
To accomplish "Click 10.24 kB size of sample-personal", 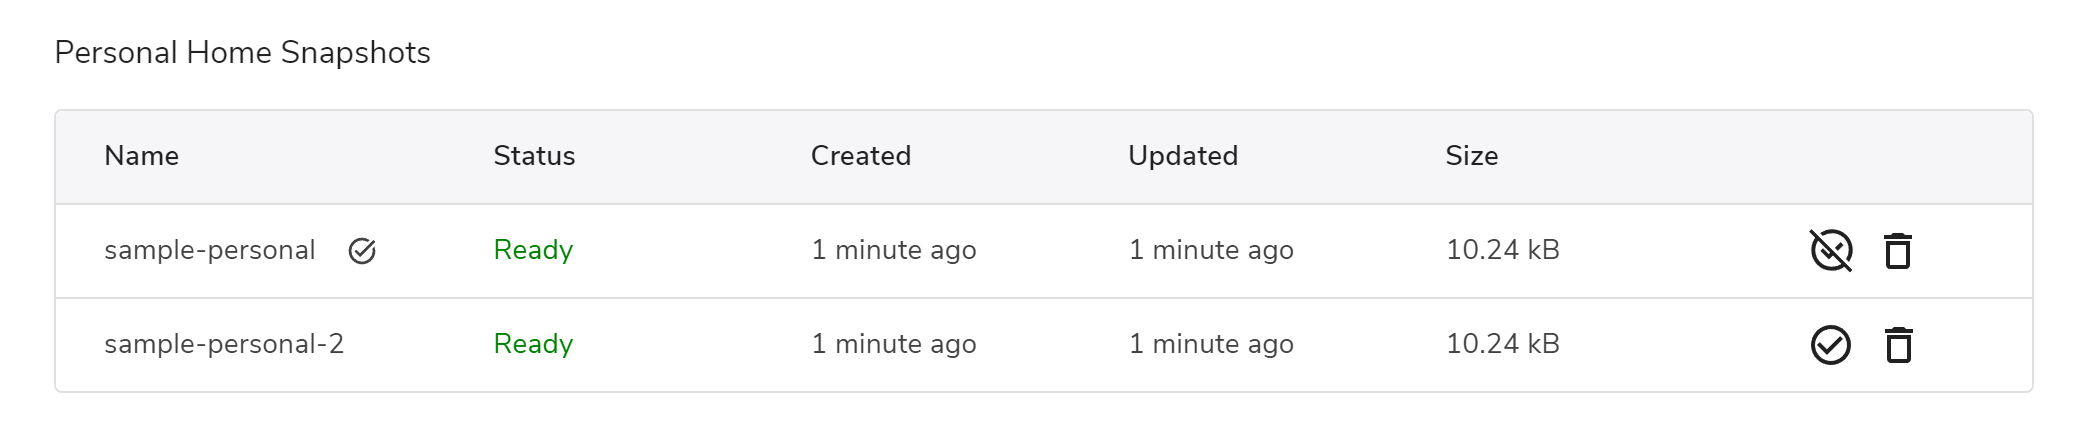I will point(1503,250).
